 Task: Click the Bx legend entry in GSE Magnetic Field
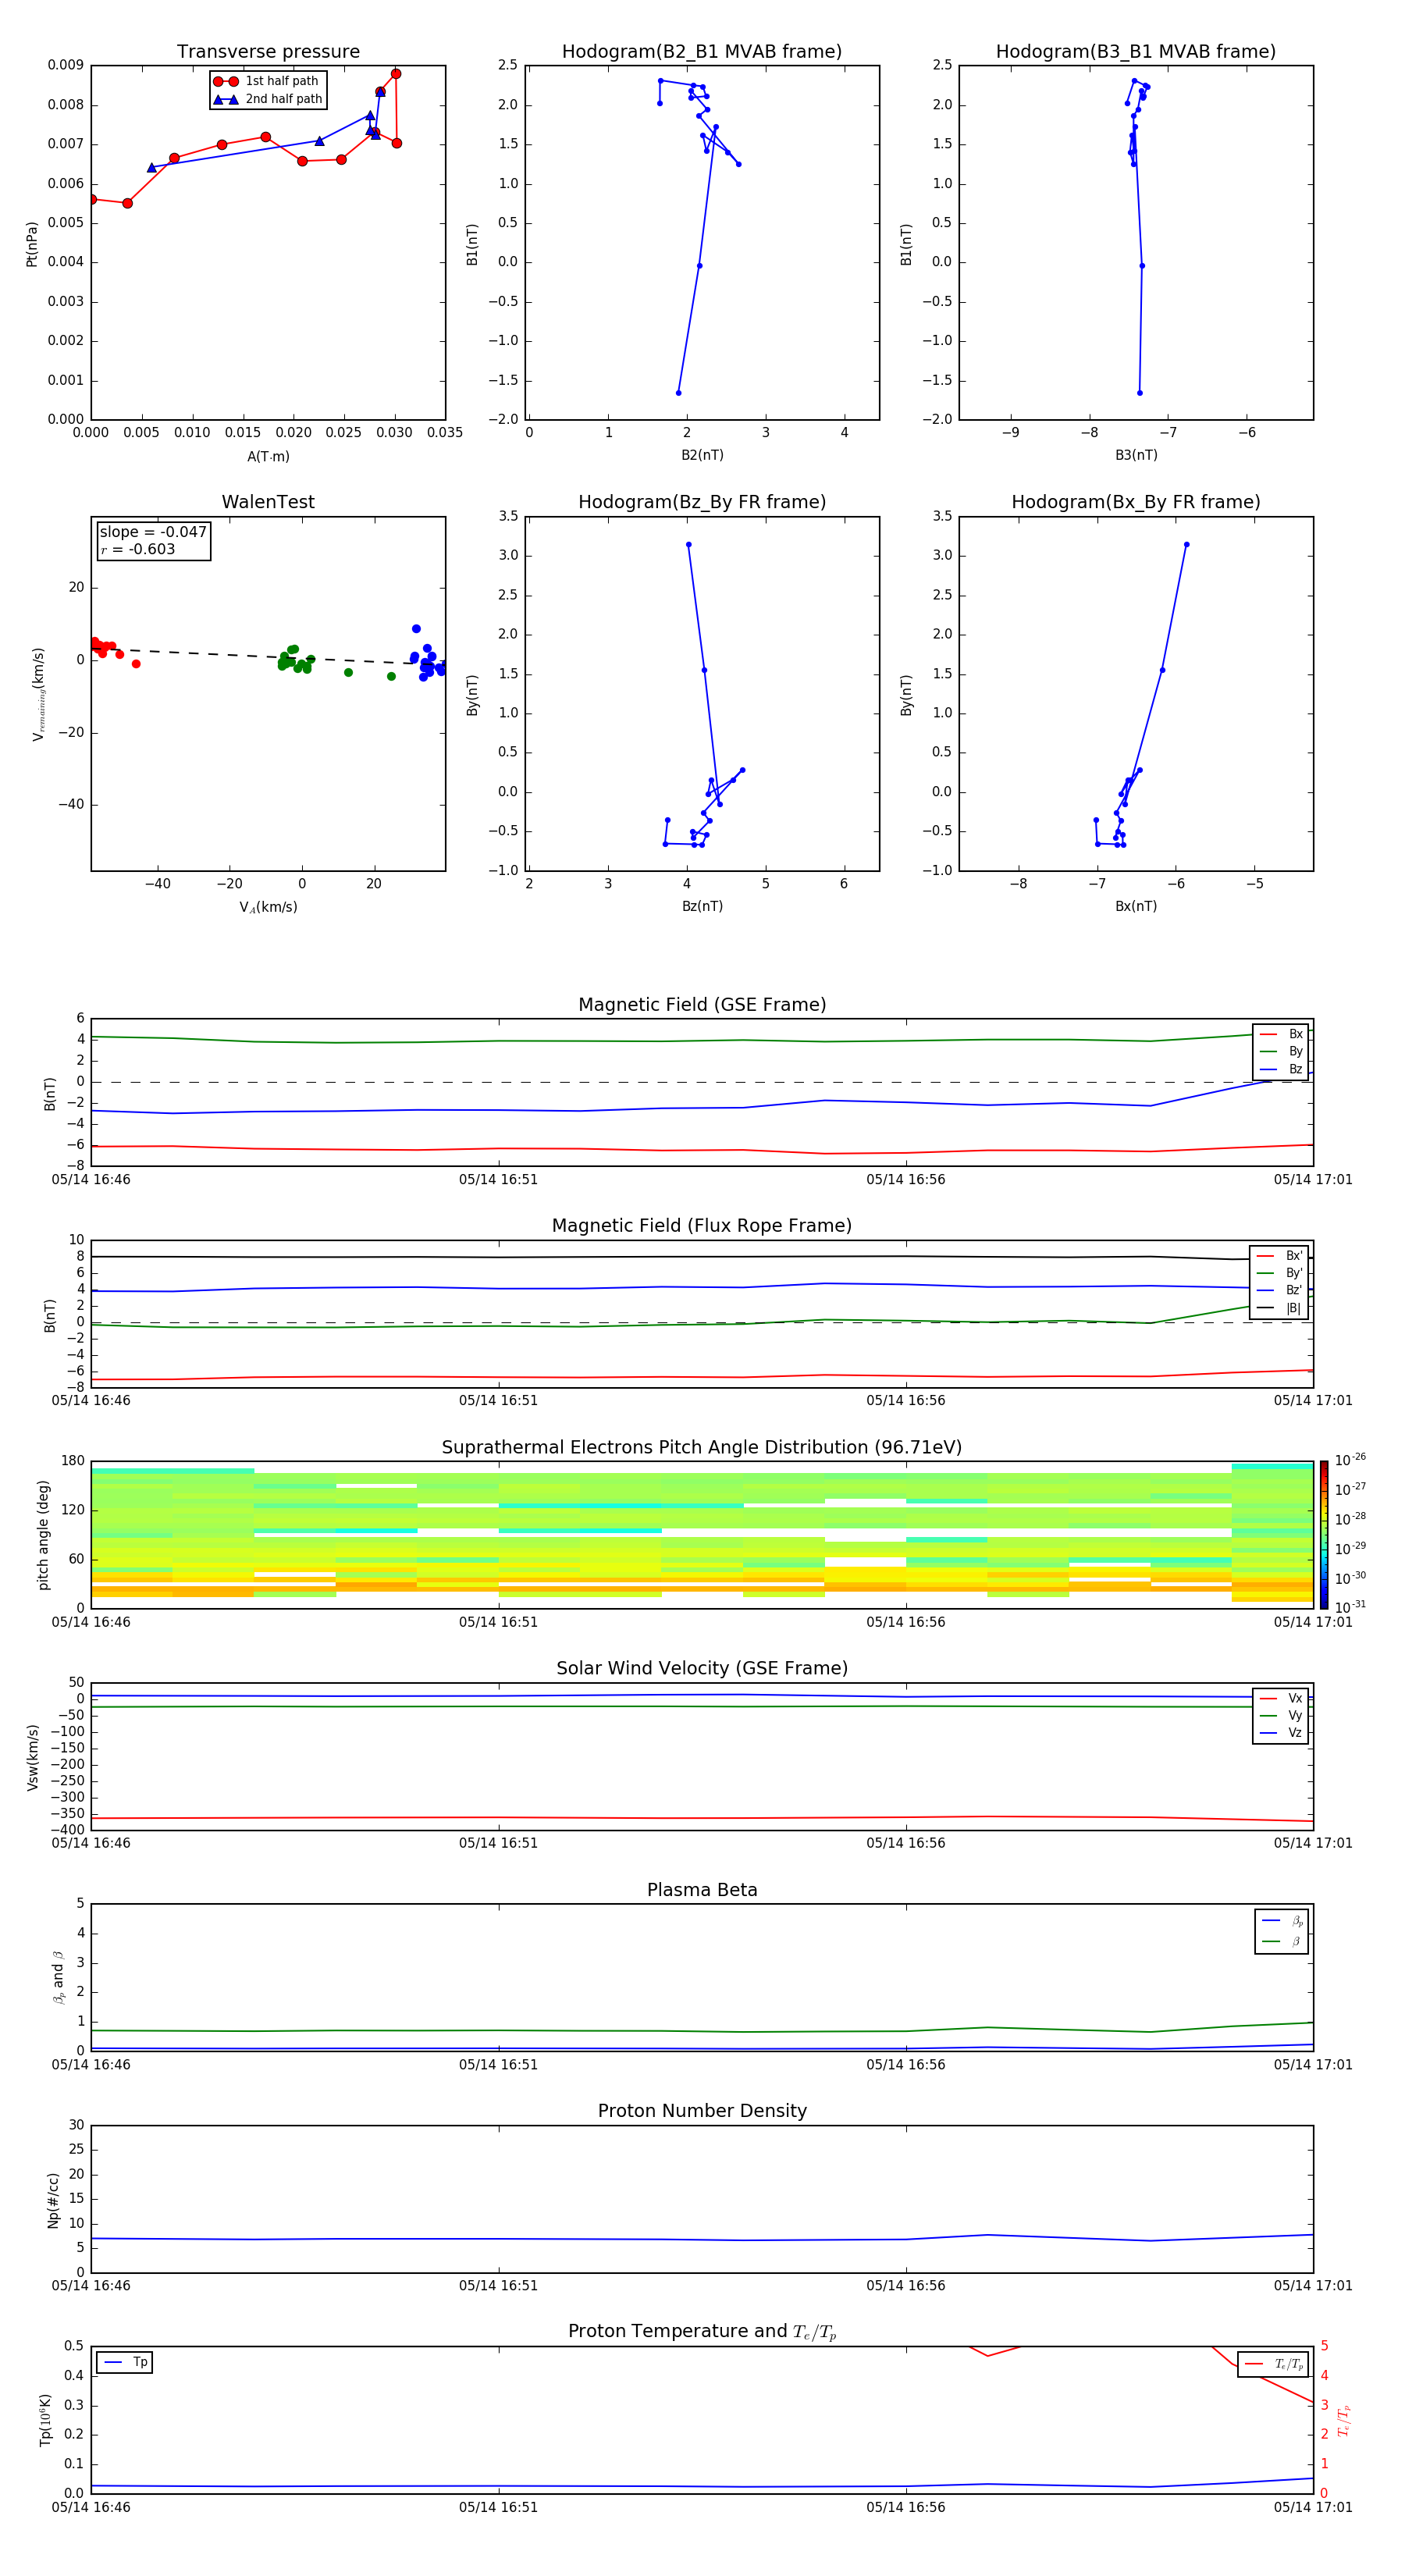pos(1281,1034)
